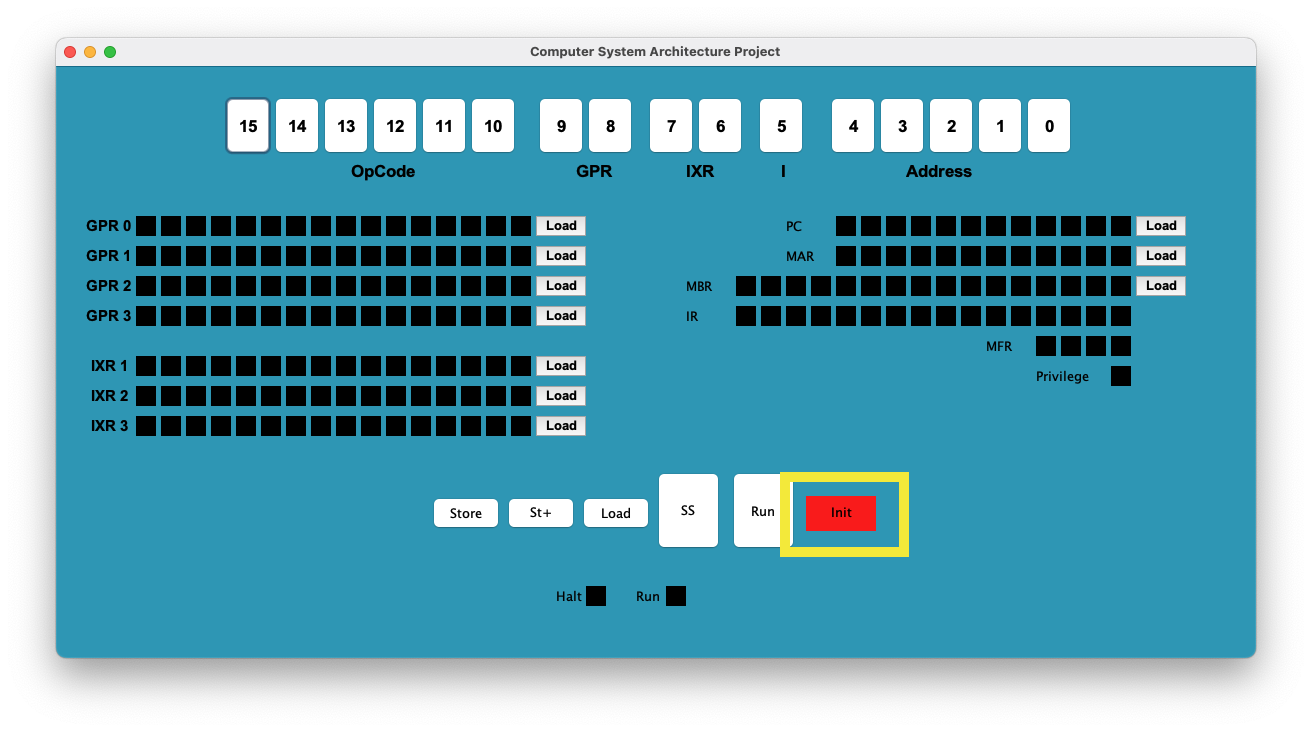Load switches into GPR 1
Viewport: 1312px width, 732px height.
[x=561, y=256]
